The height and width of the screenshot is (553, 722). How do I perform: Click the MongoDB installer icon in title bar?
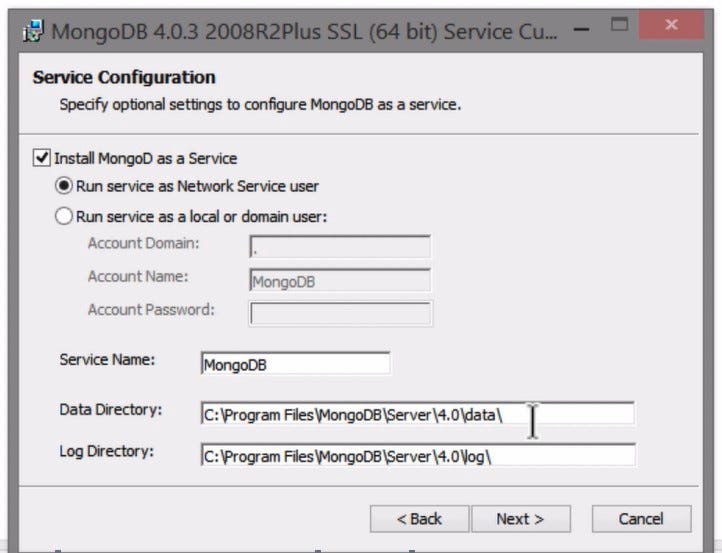click(x=33, y=31)
